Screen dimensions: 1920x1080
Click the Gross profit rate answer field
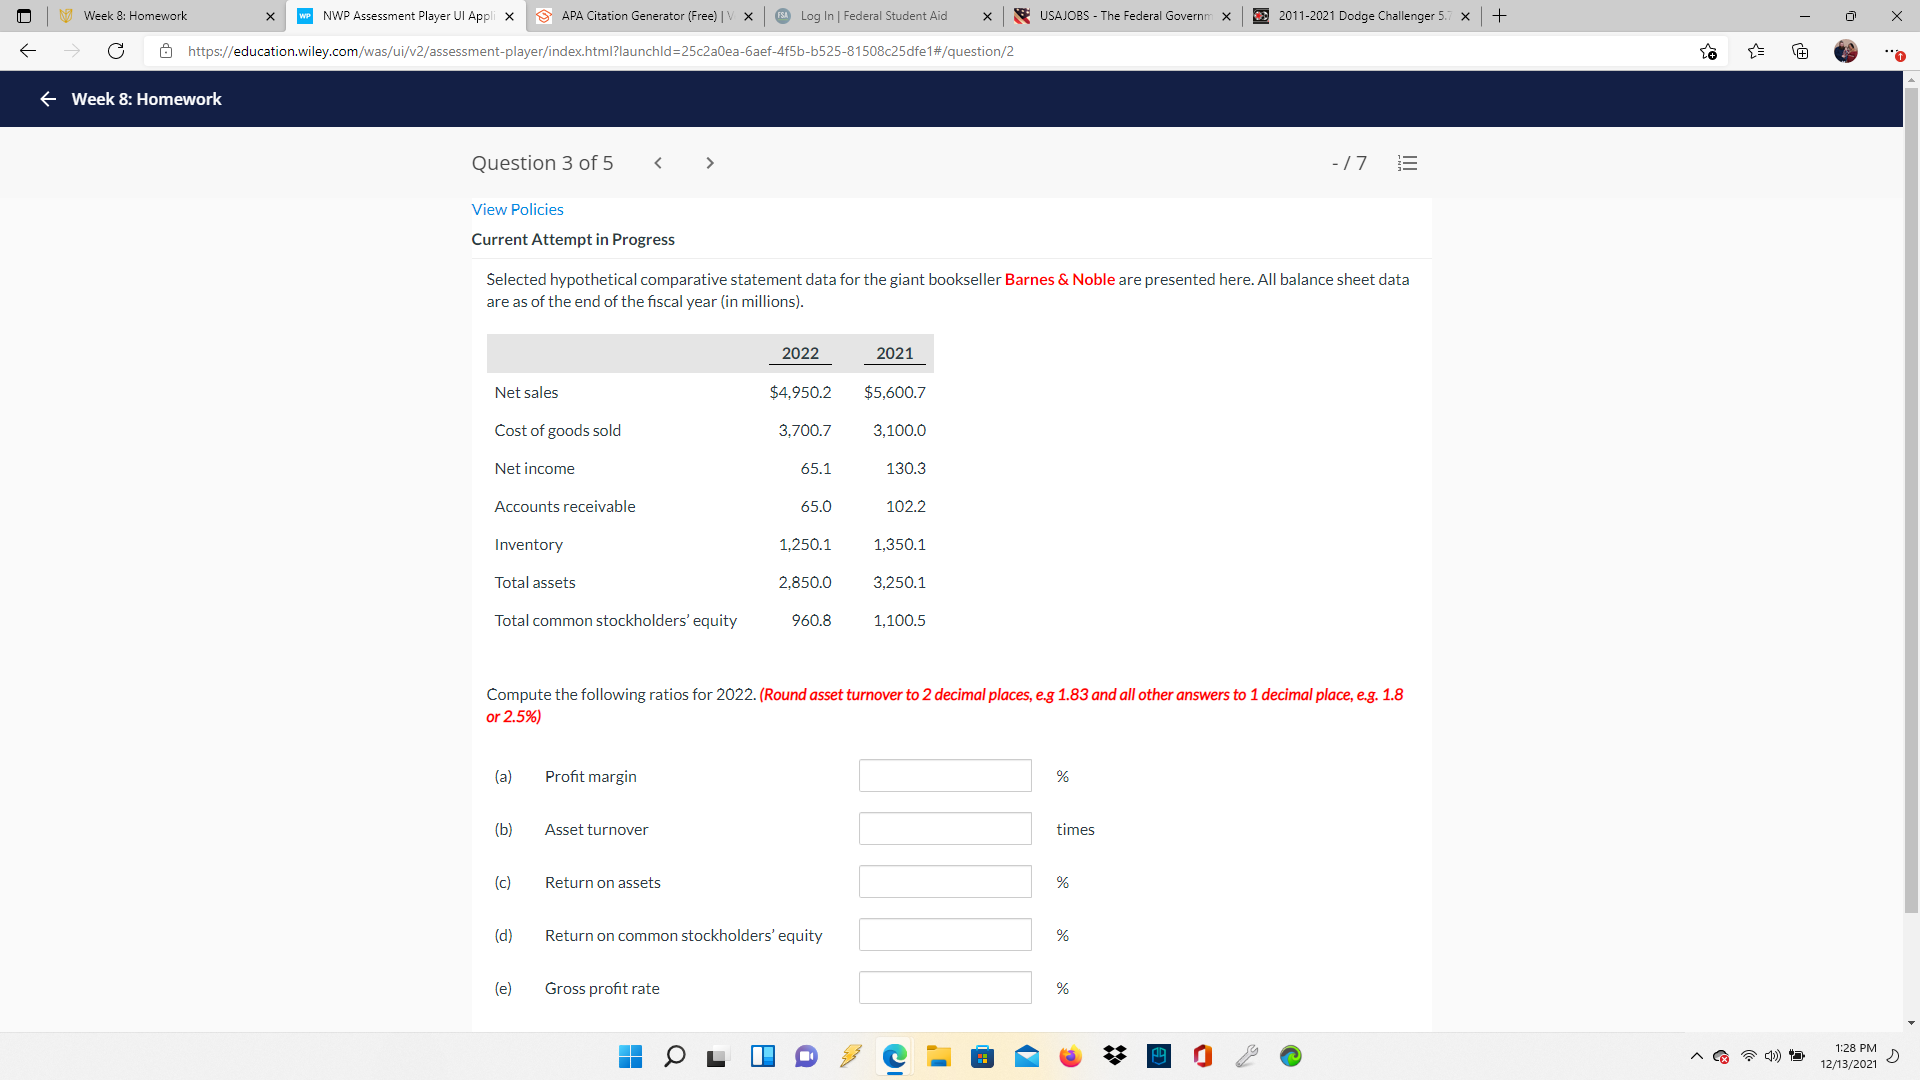(944, 987)
